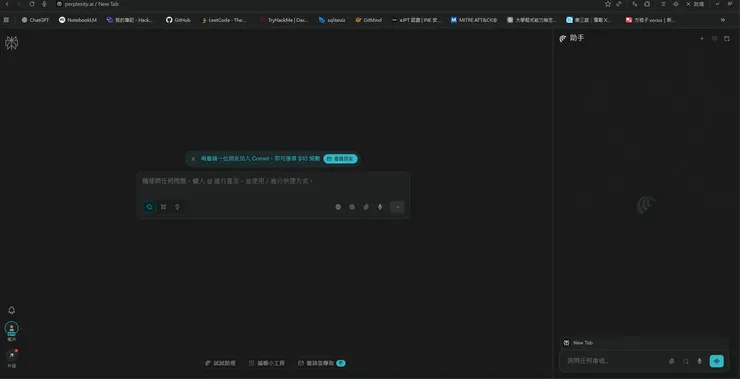Click the Comet $10 reward banner text
Image resolution: width=740 pixels, height=379 pixels.
tap(260, 159)
